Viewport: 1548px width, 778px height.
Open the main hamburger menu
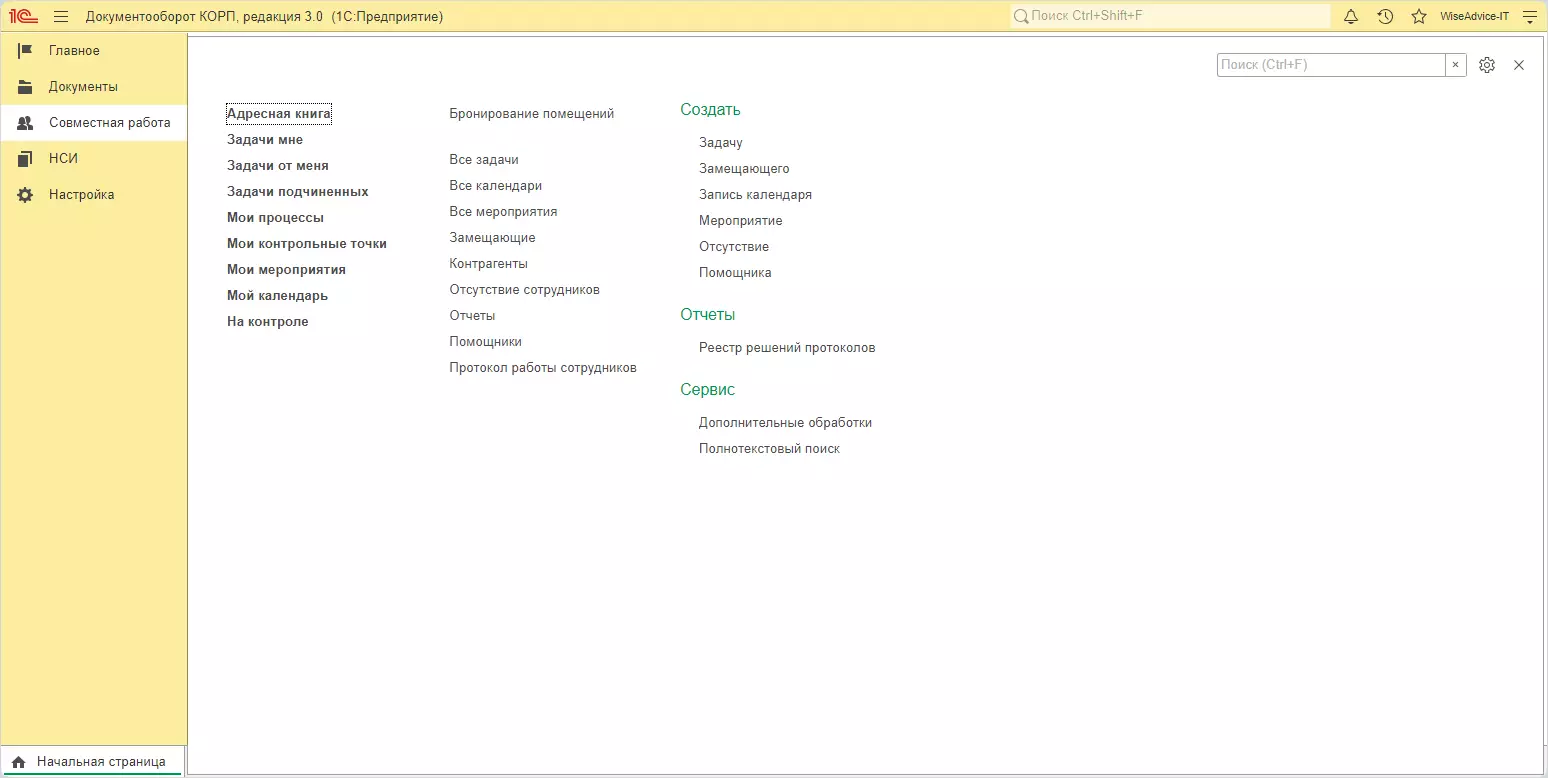coord(61,16)
